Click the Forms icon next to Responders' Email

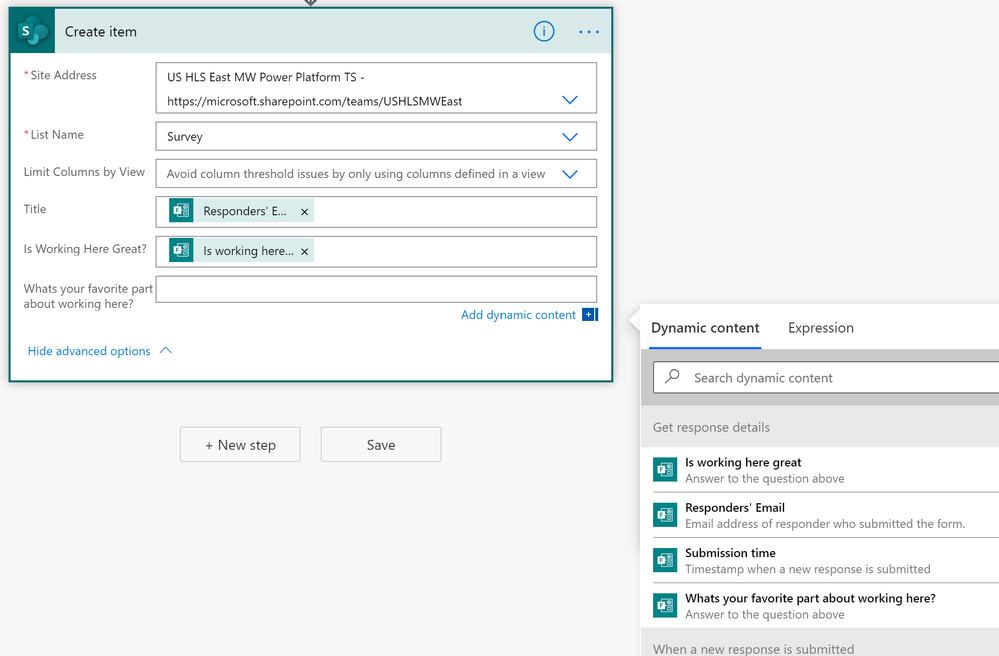click(665, 515)
